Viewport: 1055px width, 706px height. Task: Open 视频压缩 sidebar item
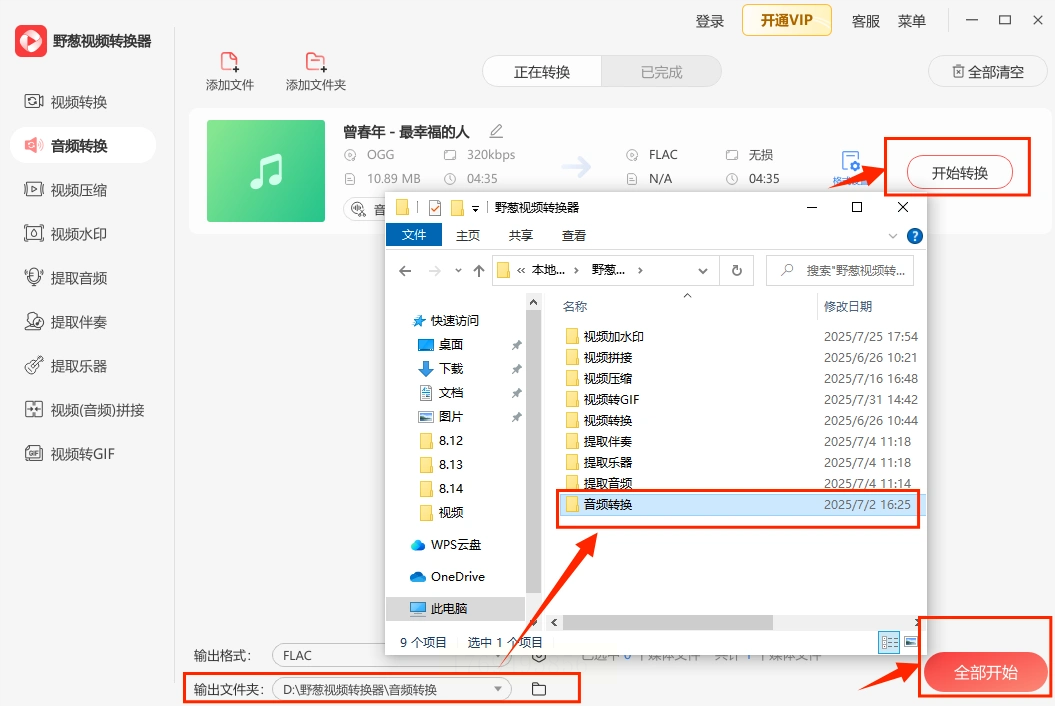pos(66,190)
